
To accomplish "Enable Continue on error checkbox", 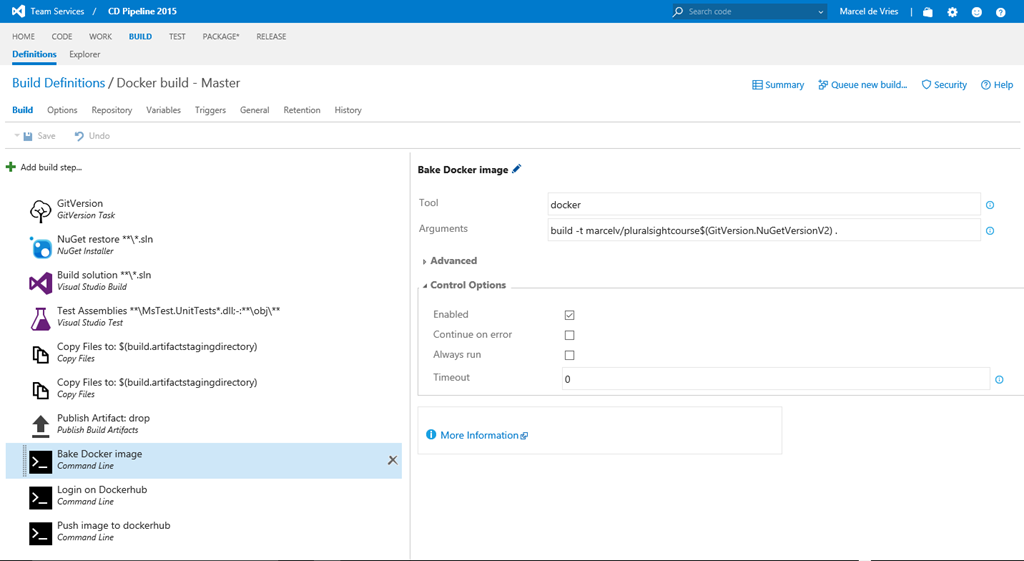I will 569,335.
